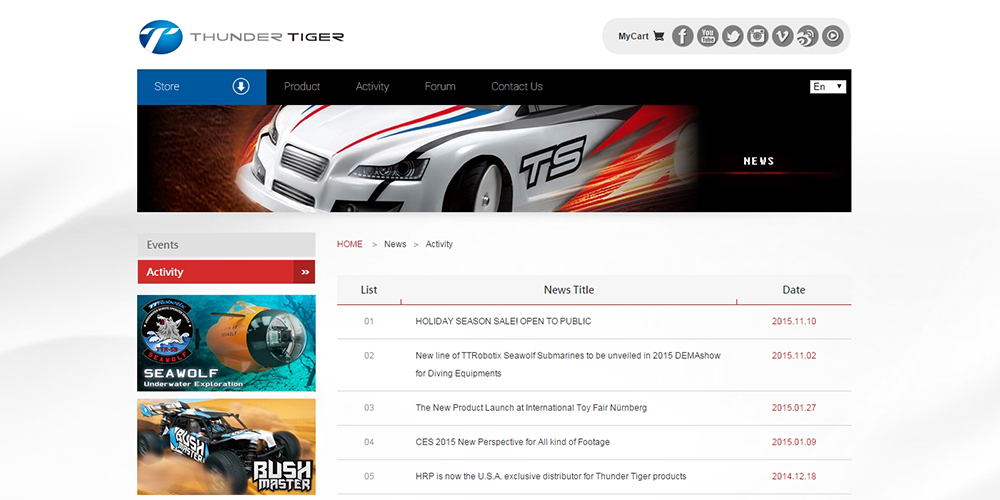Click the shopping cart icon
The width and height of the screenshot is (1000, 500).
(659, 36)
